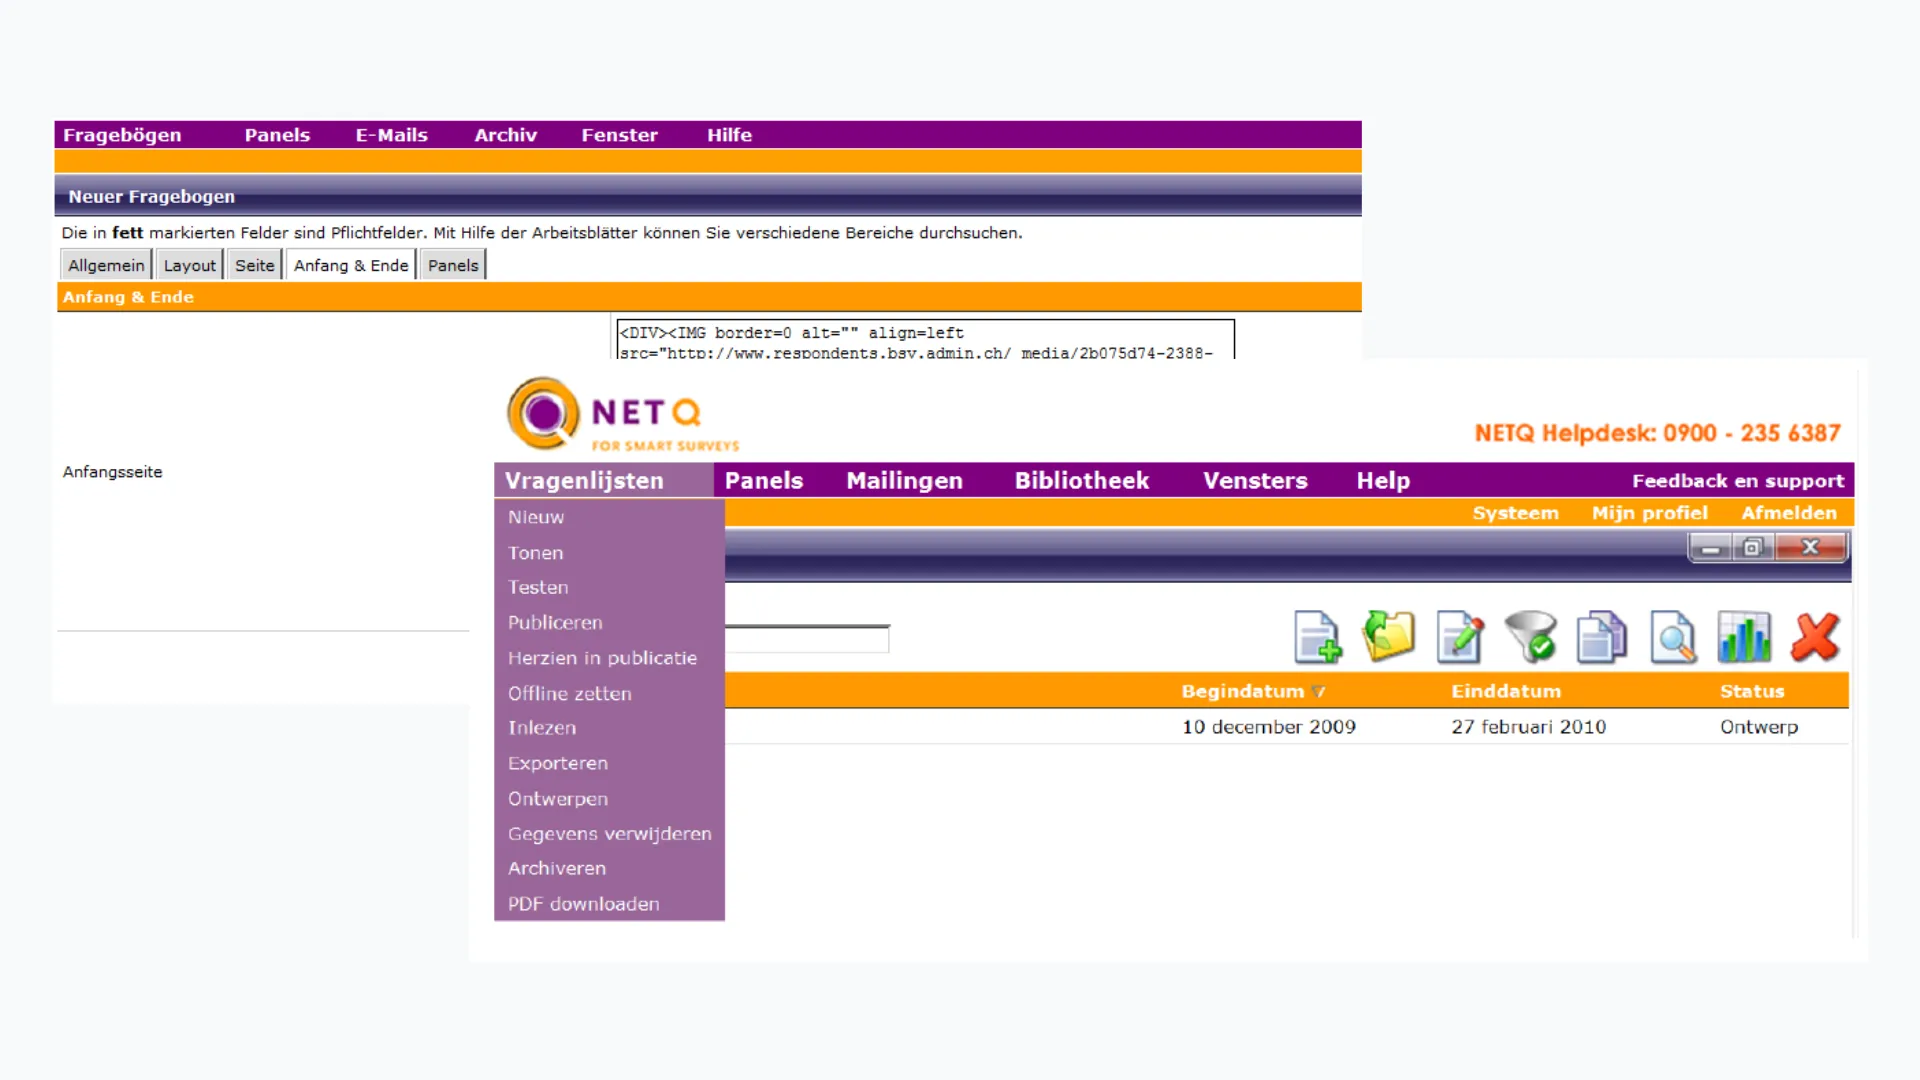Open the Help menu

pyautogui.click(x=1383, y=481)
